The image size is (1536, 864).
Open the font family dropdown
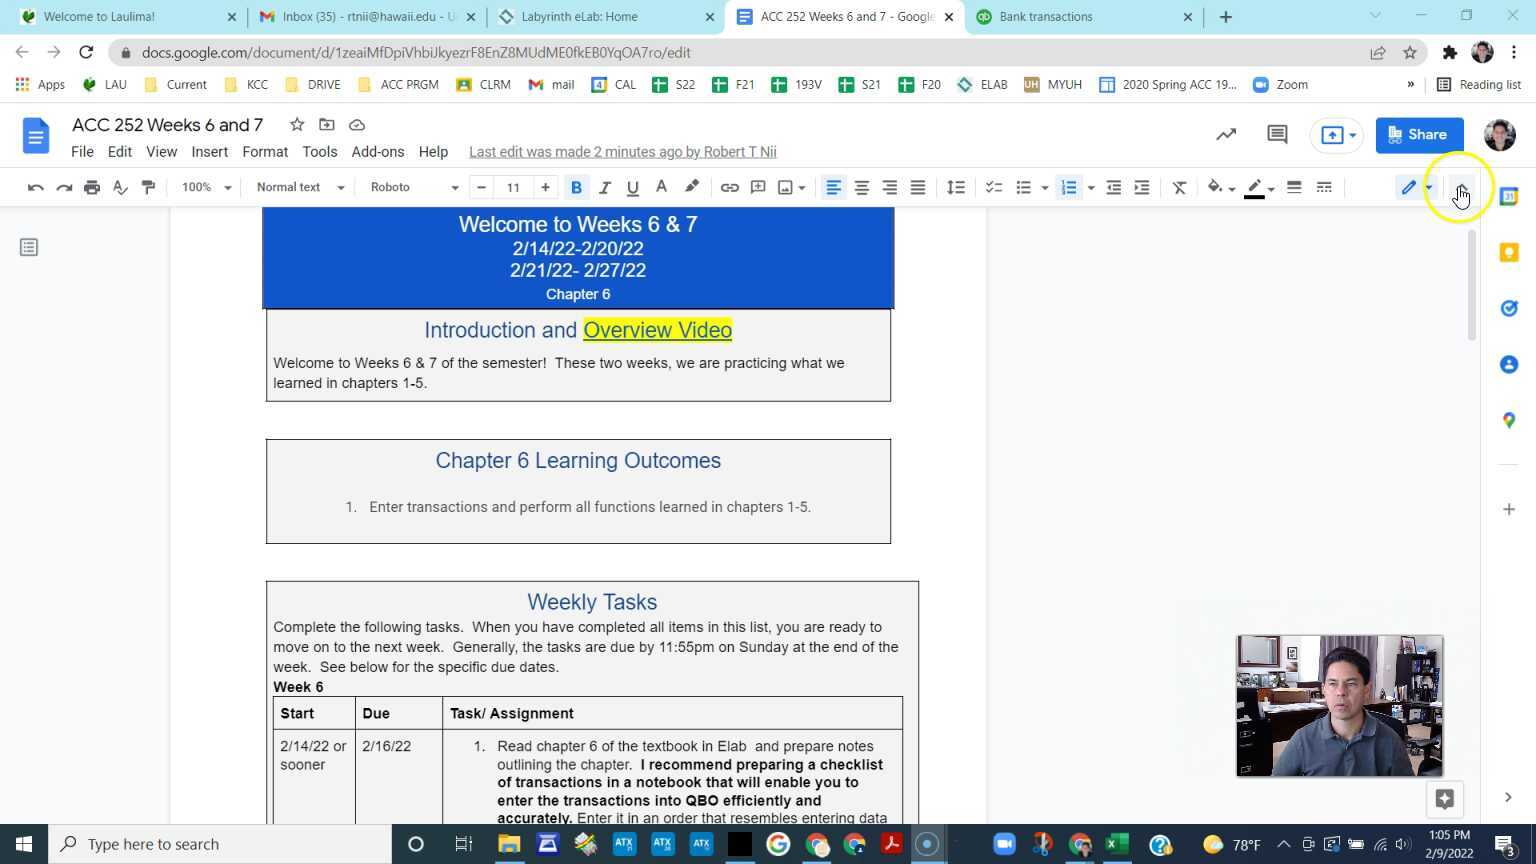click(x=414, y=187)
